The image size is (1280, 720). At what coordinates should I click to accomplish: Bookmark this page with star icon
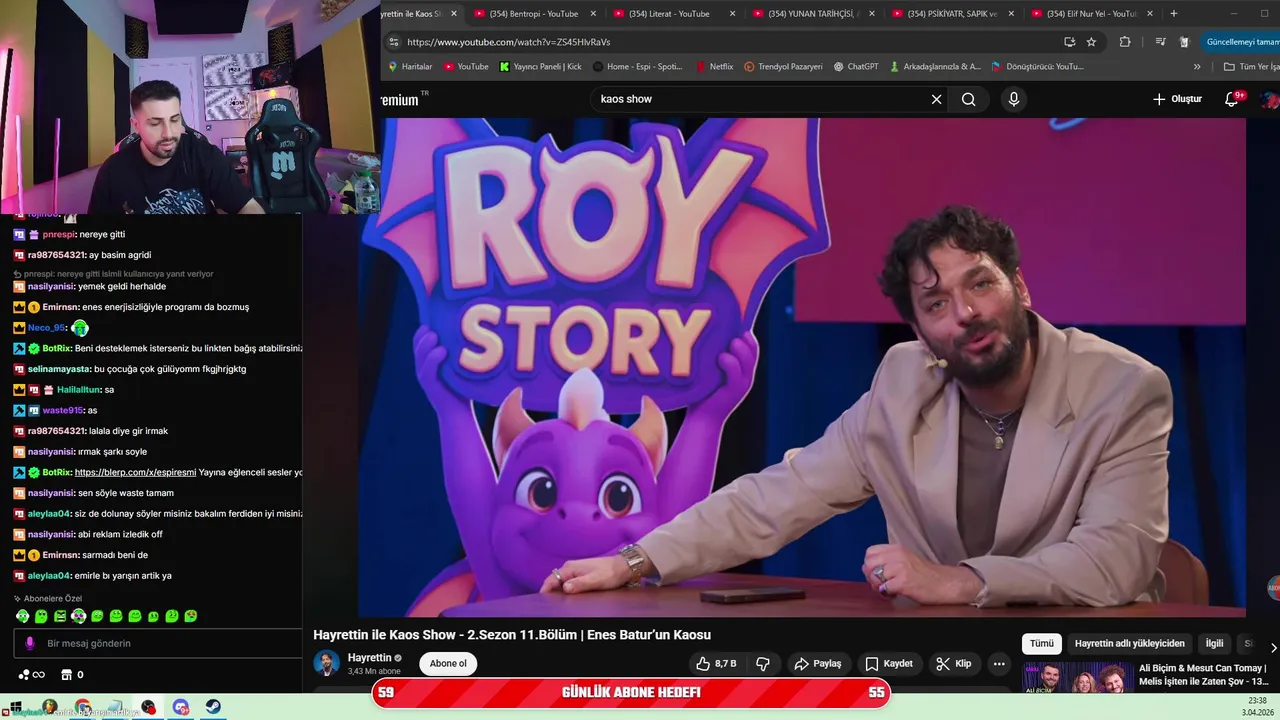1091,42
